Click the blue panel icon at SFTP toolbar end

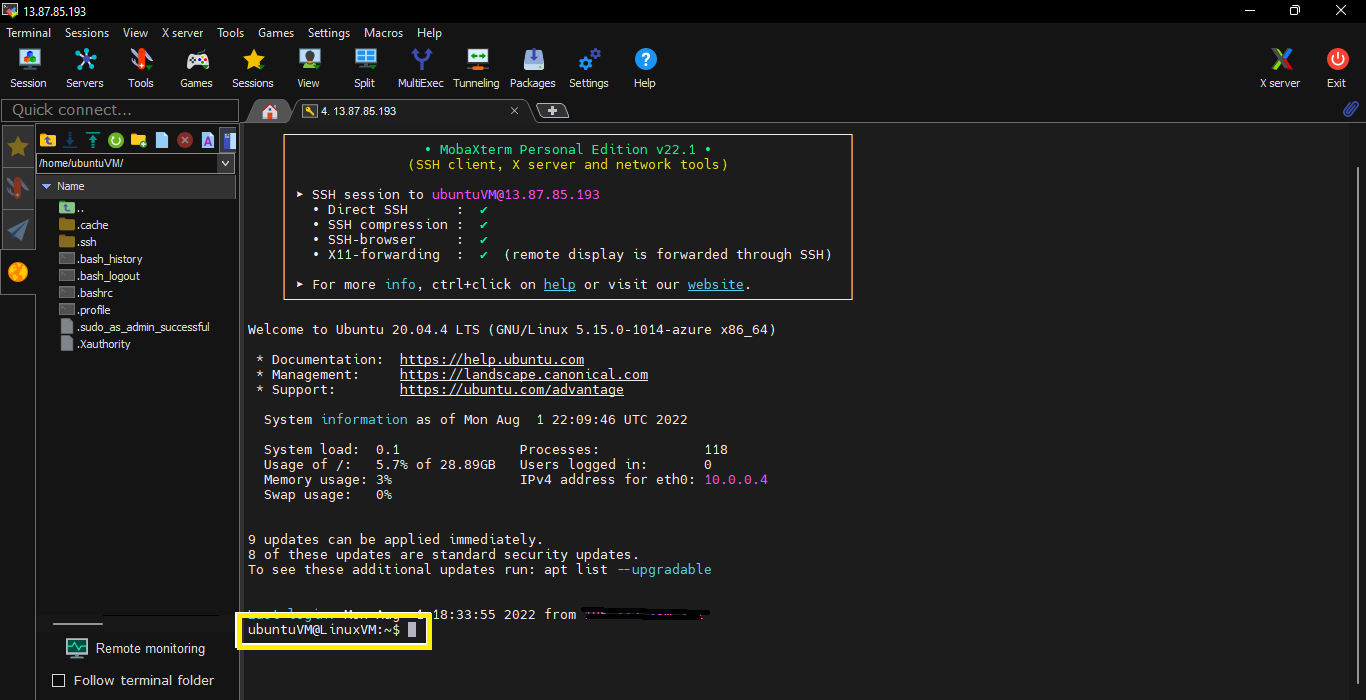229,140
